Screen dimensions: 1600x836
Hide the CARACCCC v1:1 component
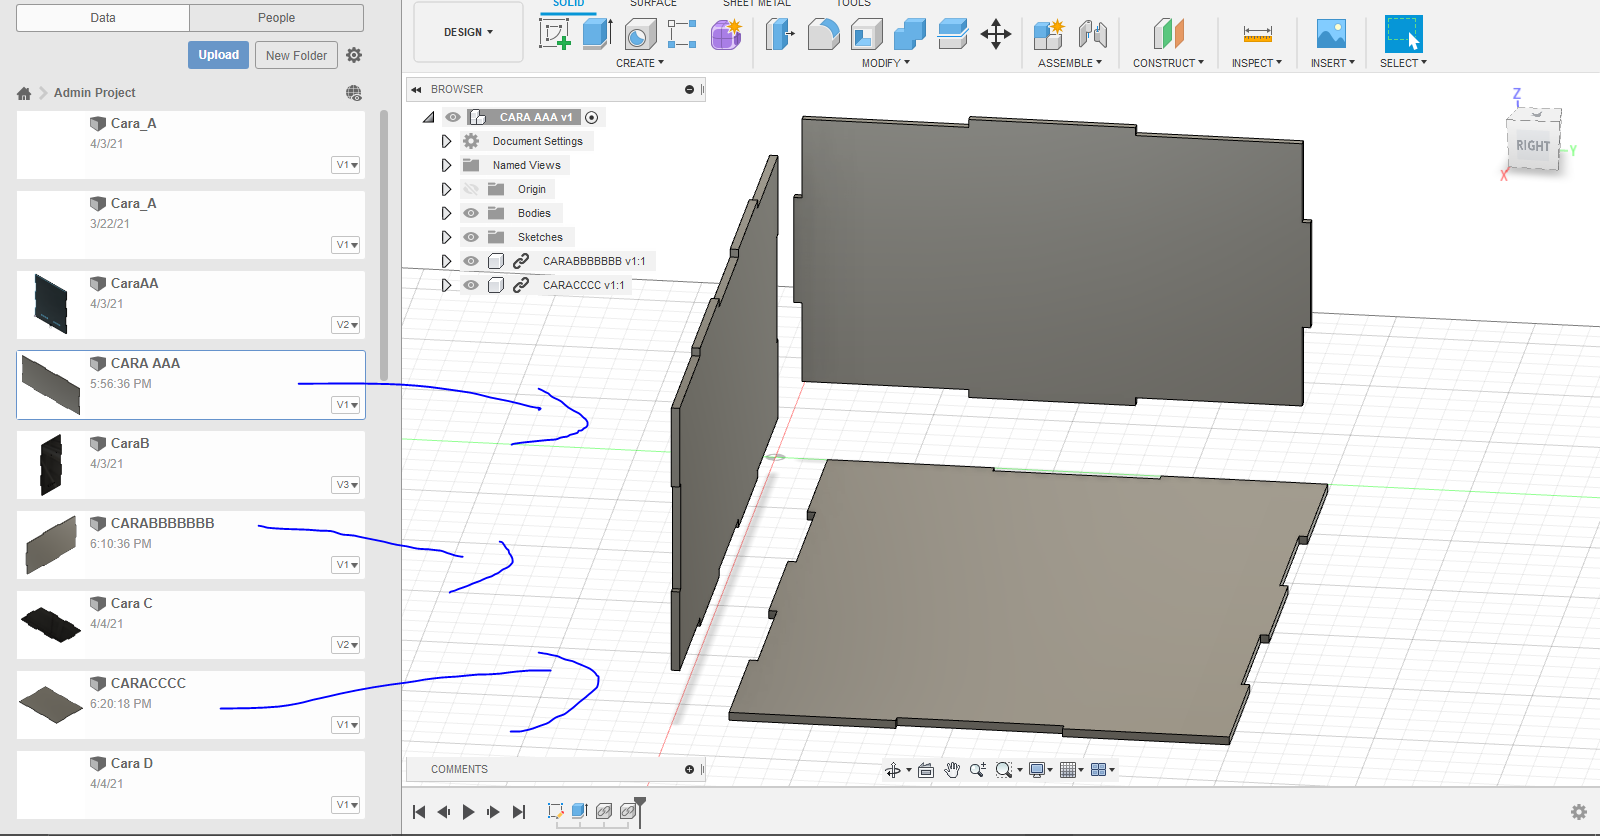click(471, 285)
